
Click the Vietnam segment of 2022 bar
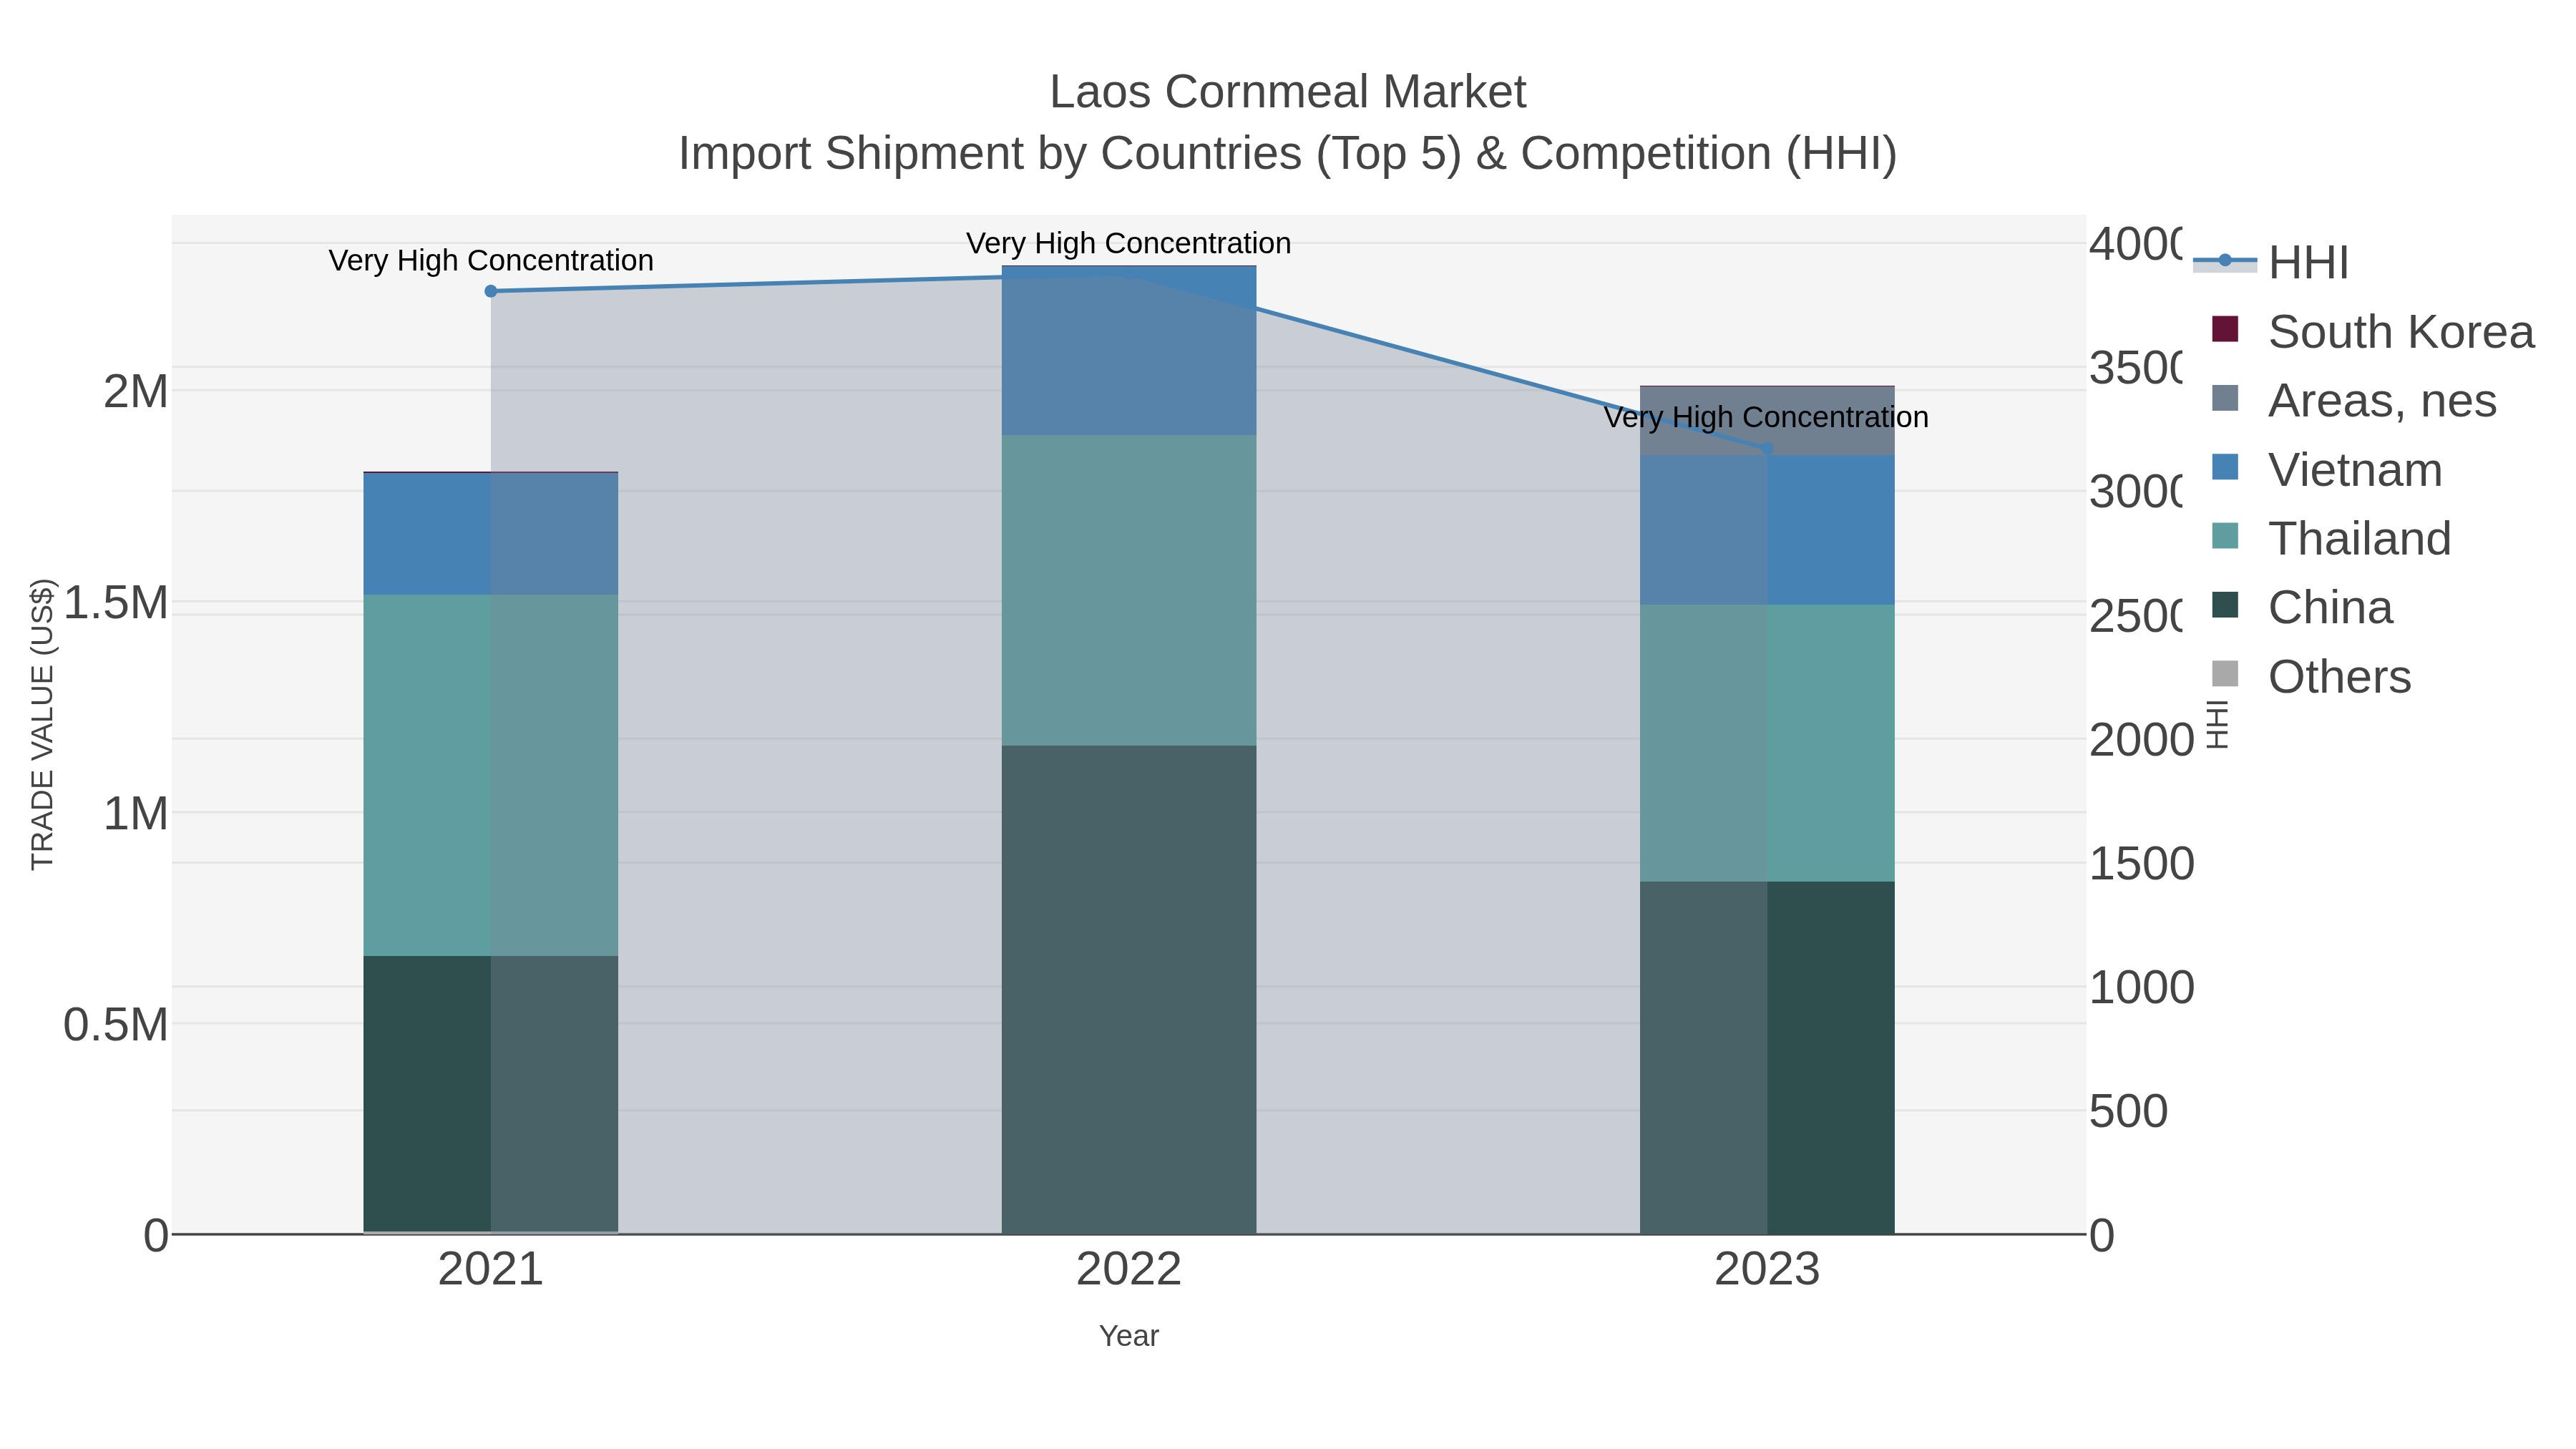click(x=1129, y=351)
